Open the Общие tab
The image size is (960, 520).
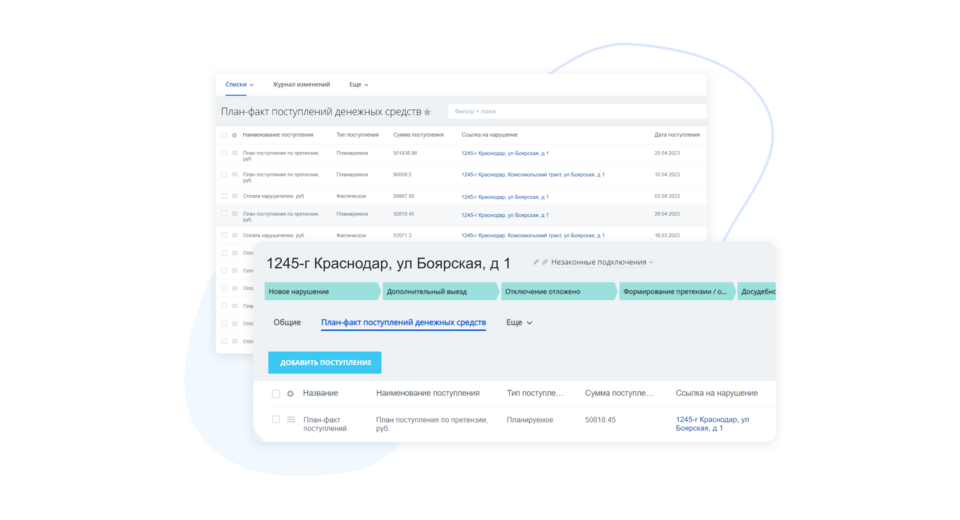pyautogui.click(x=287, y=323)
